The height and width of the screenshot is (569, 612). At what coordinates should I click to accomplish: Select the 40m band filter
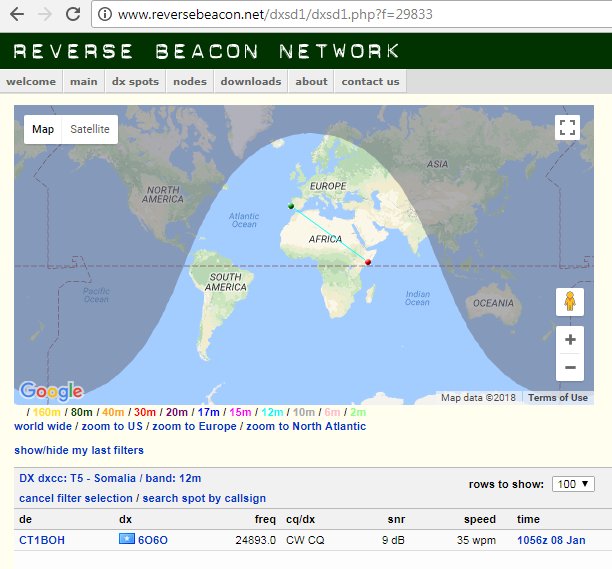point(113,412)
